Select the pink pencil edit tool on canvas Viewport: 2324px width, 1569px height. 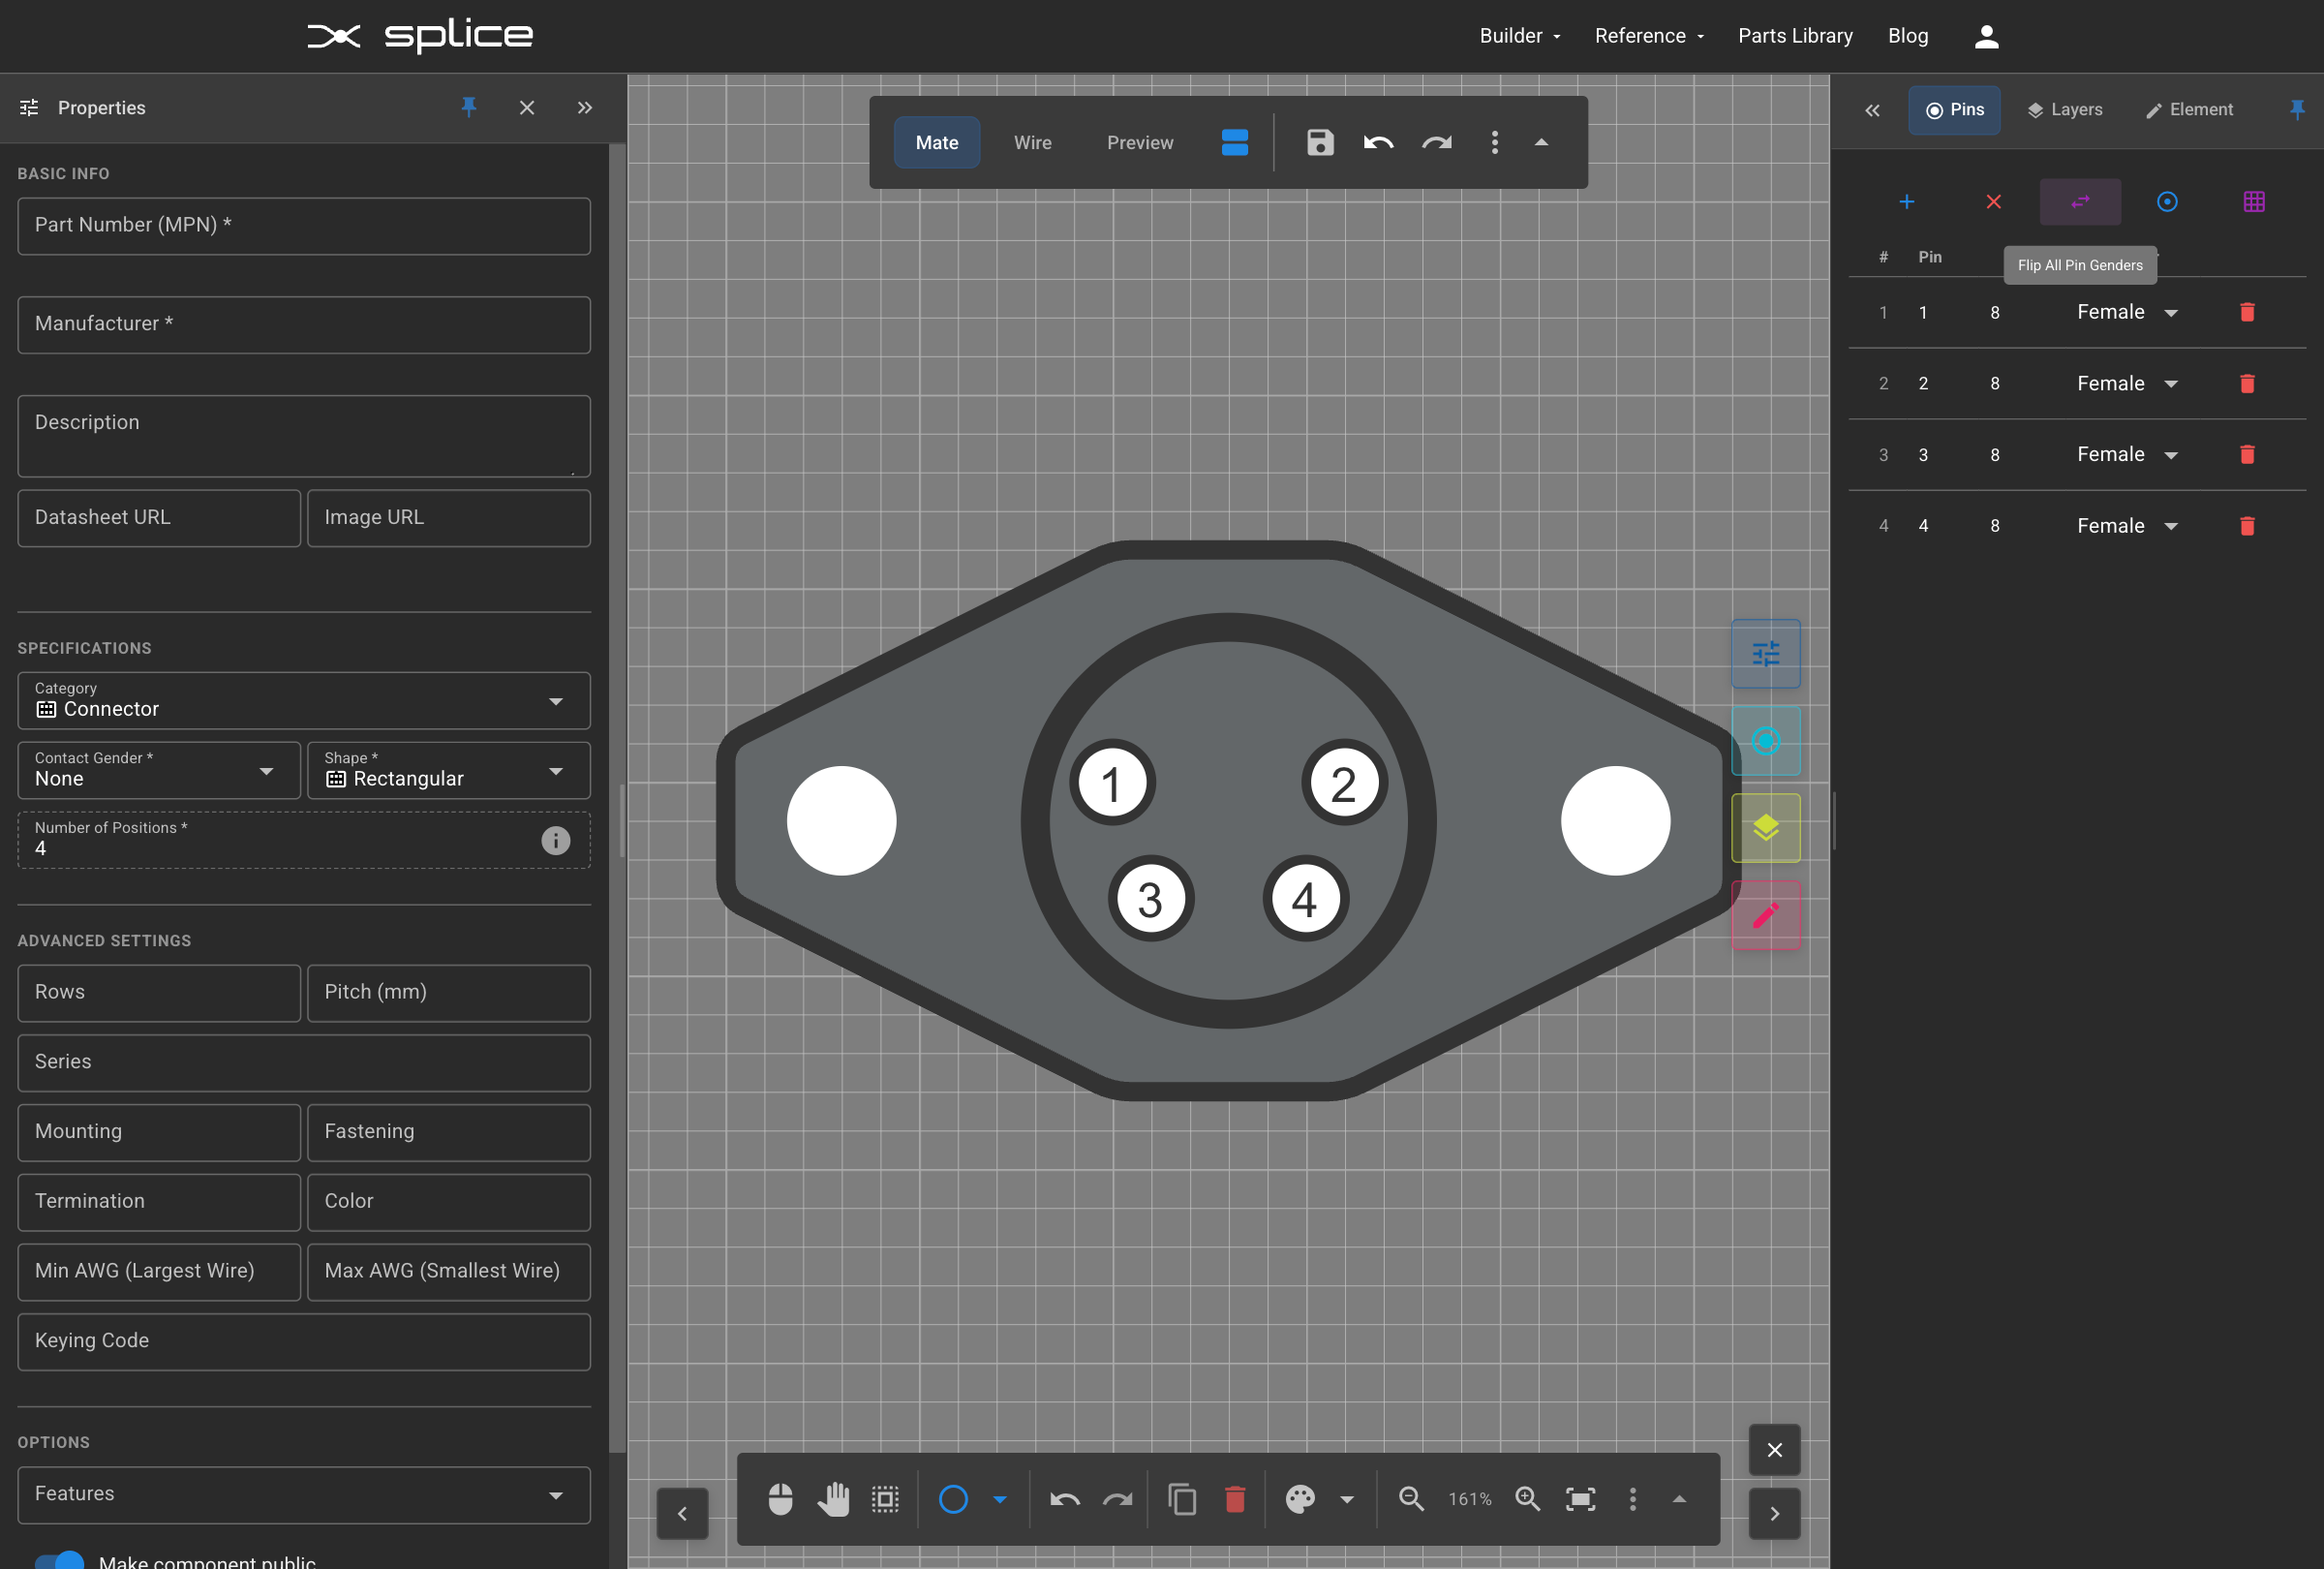(1765, 914)
